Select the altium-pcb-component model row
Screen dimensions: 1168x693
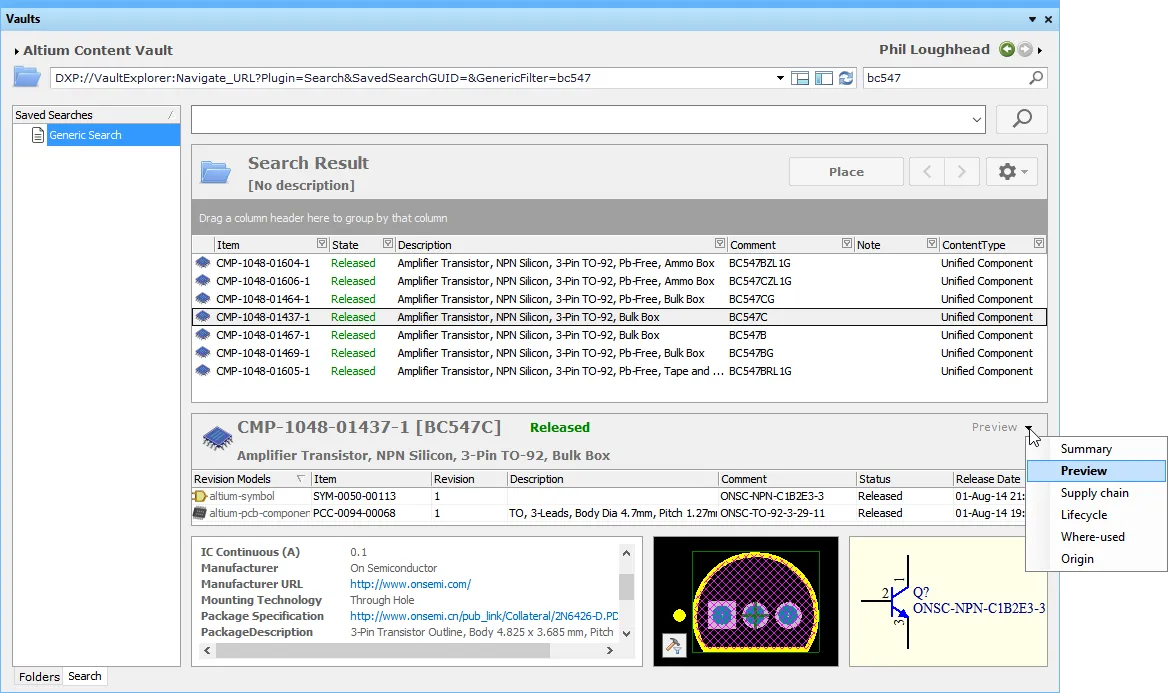click(x=609, y=513)
